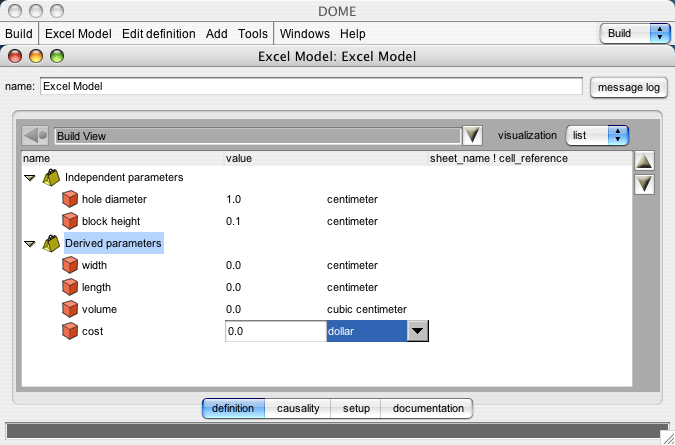Open the dollar unit dropdown arrow
The height and width of the screenshot is (445, 675).
417,331
